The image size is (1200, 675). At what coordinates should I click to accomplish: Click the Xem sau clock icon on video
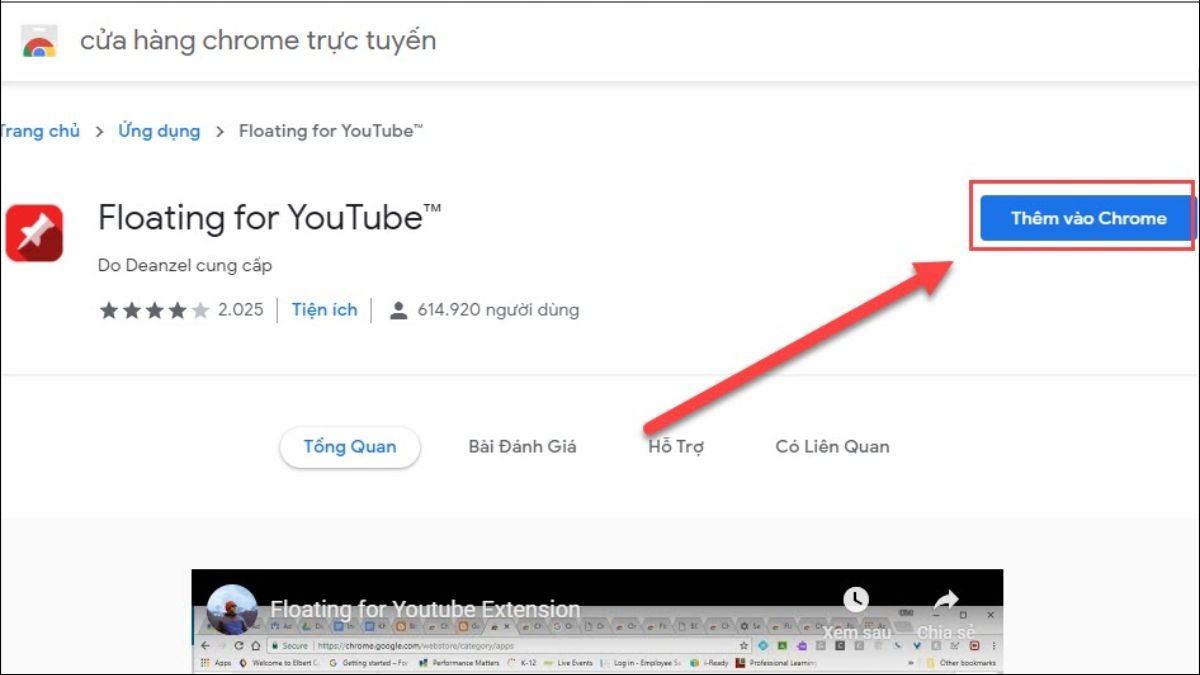pos(856,599)
